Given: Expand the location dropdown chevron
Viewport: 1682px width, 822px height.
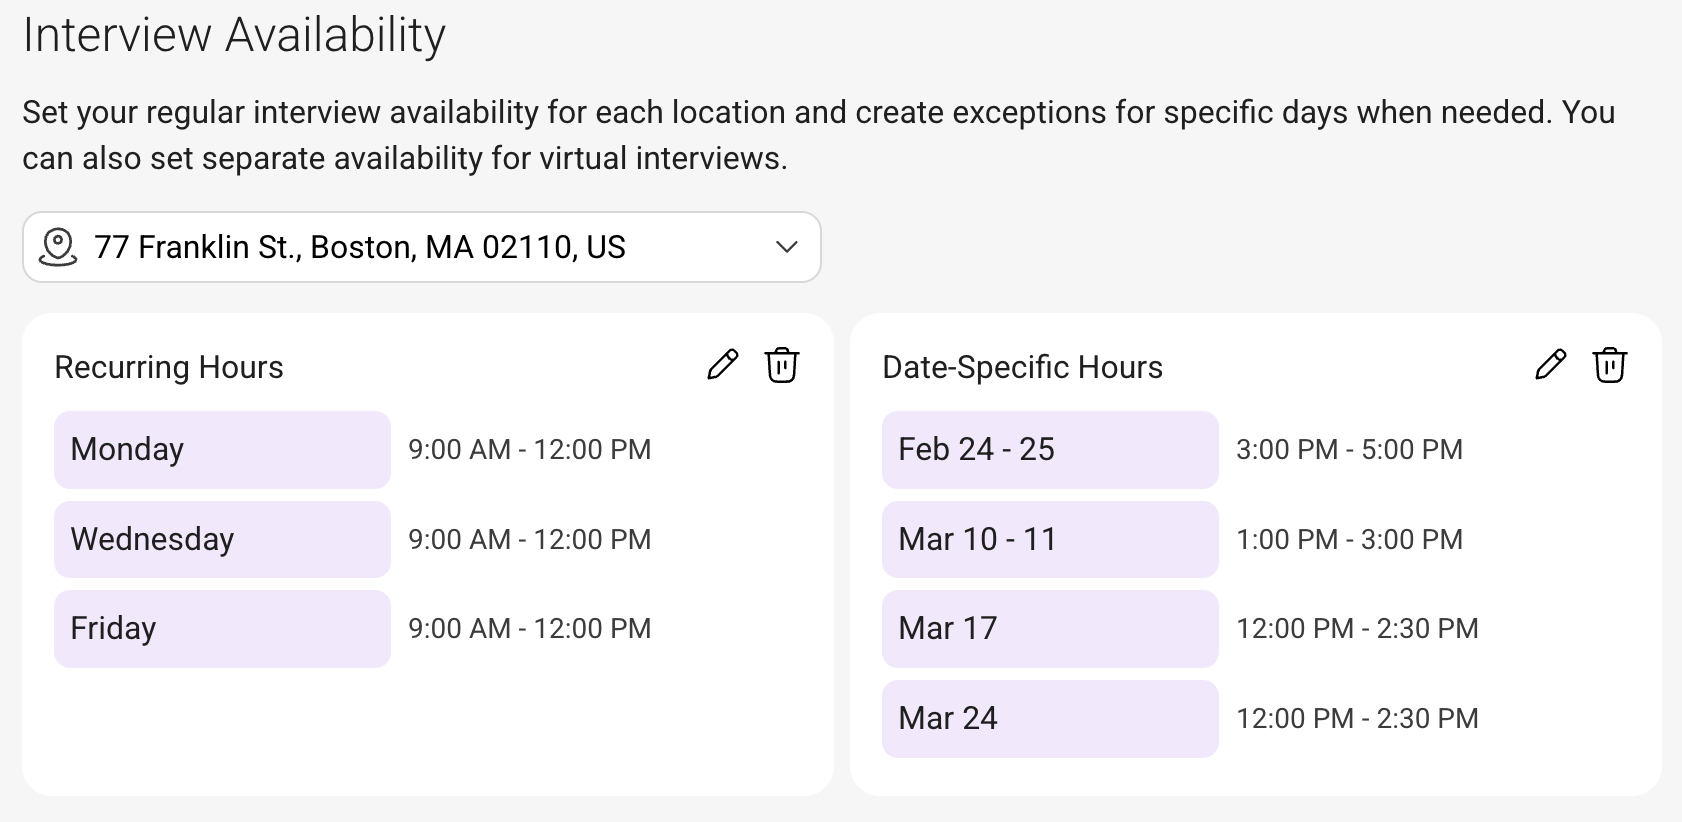Looking at the screenshot, I should click(x=787, y=247).
